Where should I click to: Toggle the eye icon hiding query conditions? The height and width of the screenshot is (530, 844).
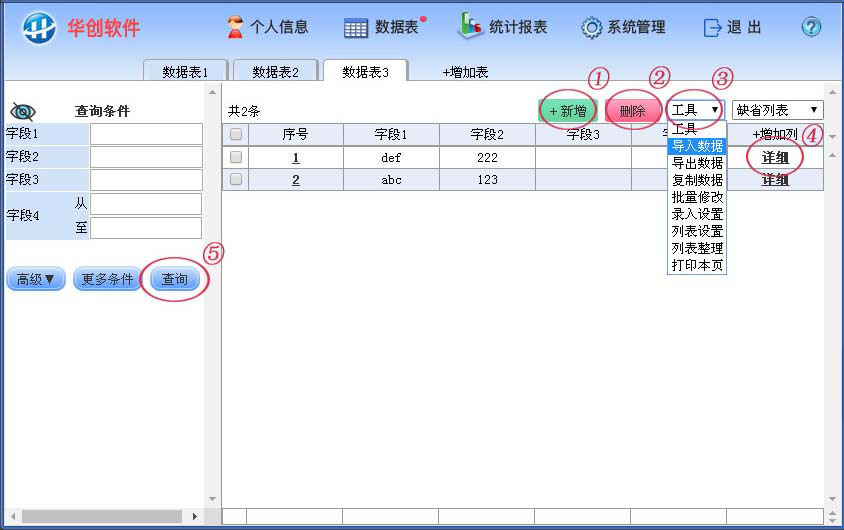coord(23,111)
